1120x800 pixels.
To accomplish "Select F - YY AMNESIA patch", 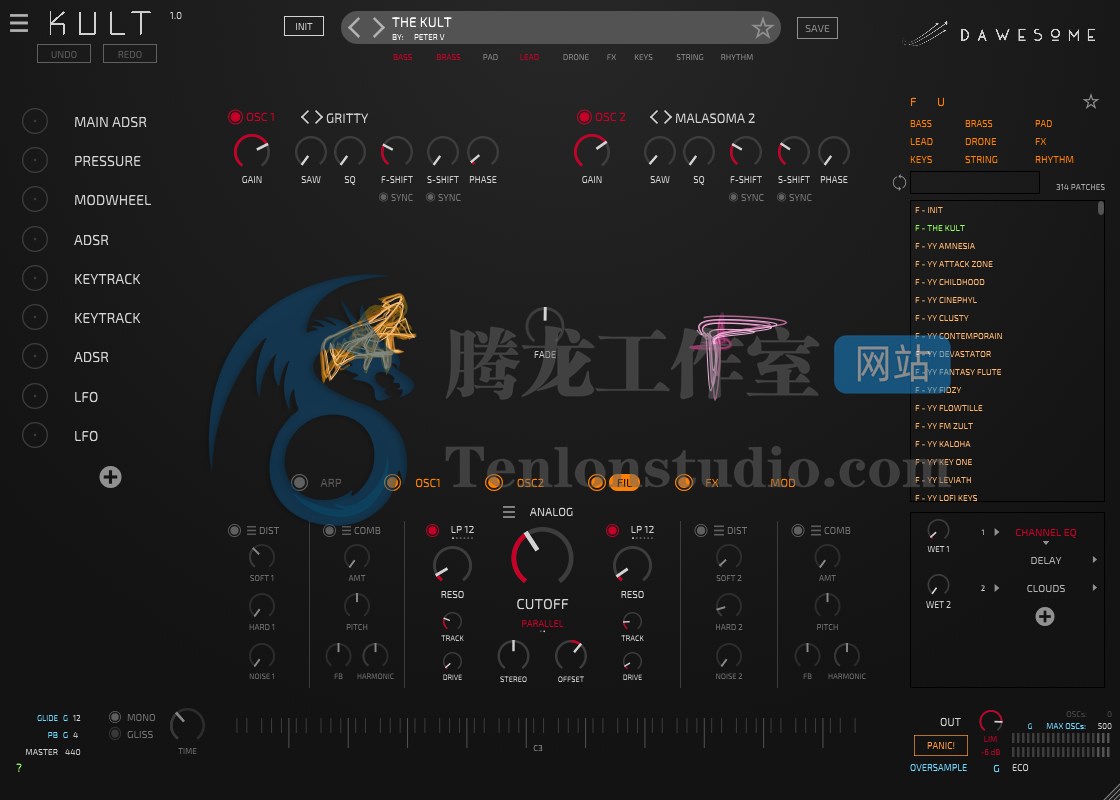I will pyautogui.click(x=1007, y=246).
